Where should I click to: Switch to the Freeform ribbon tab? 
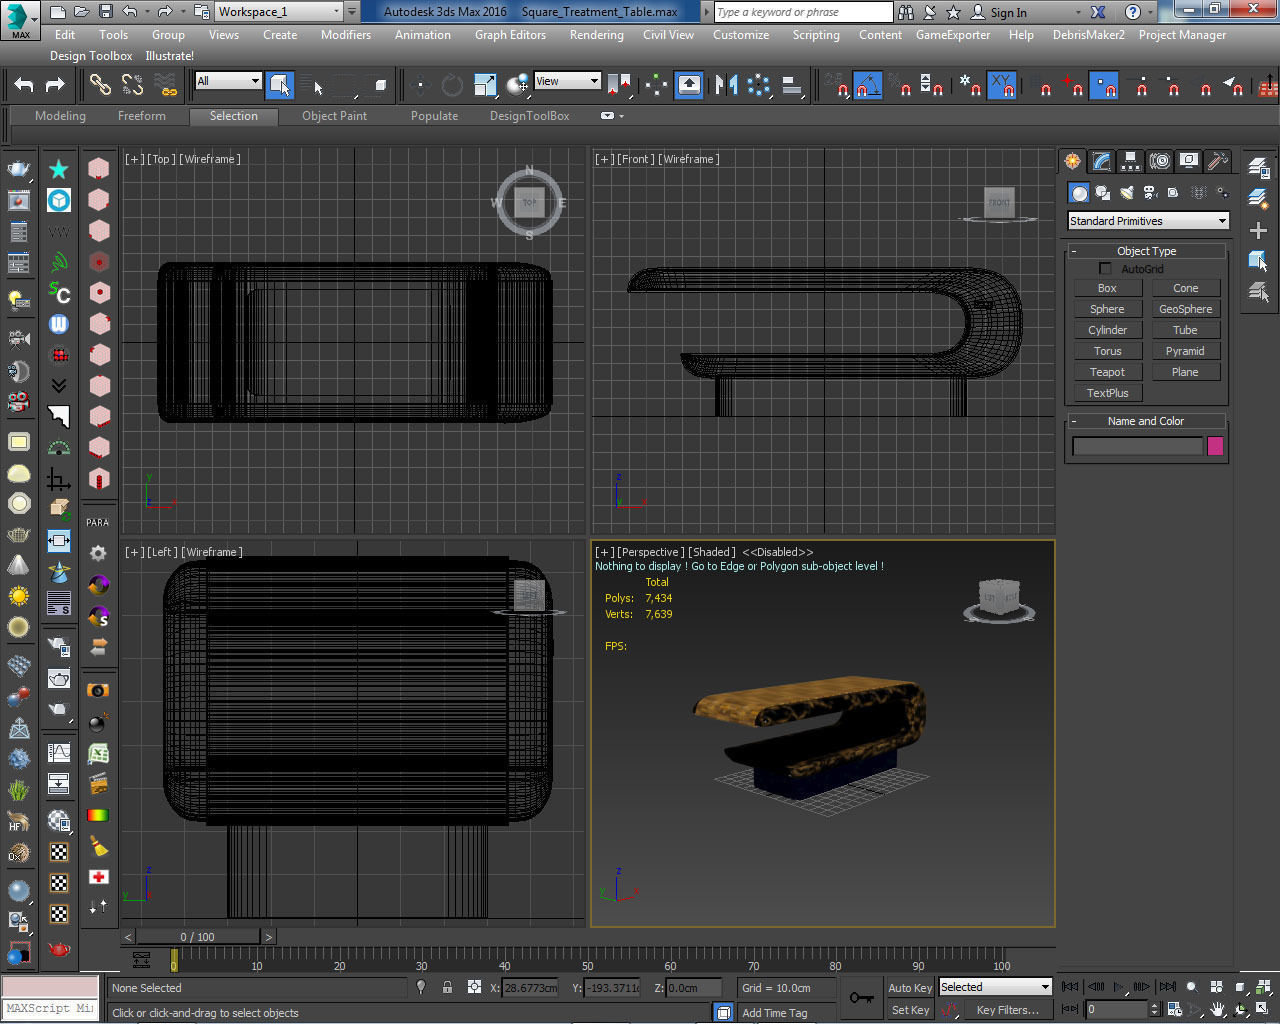[x=142, y=116]
